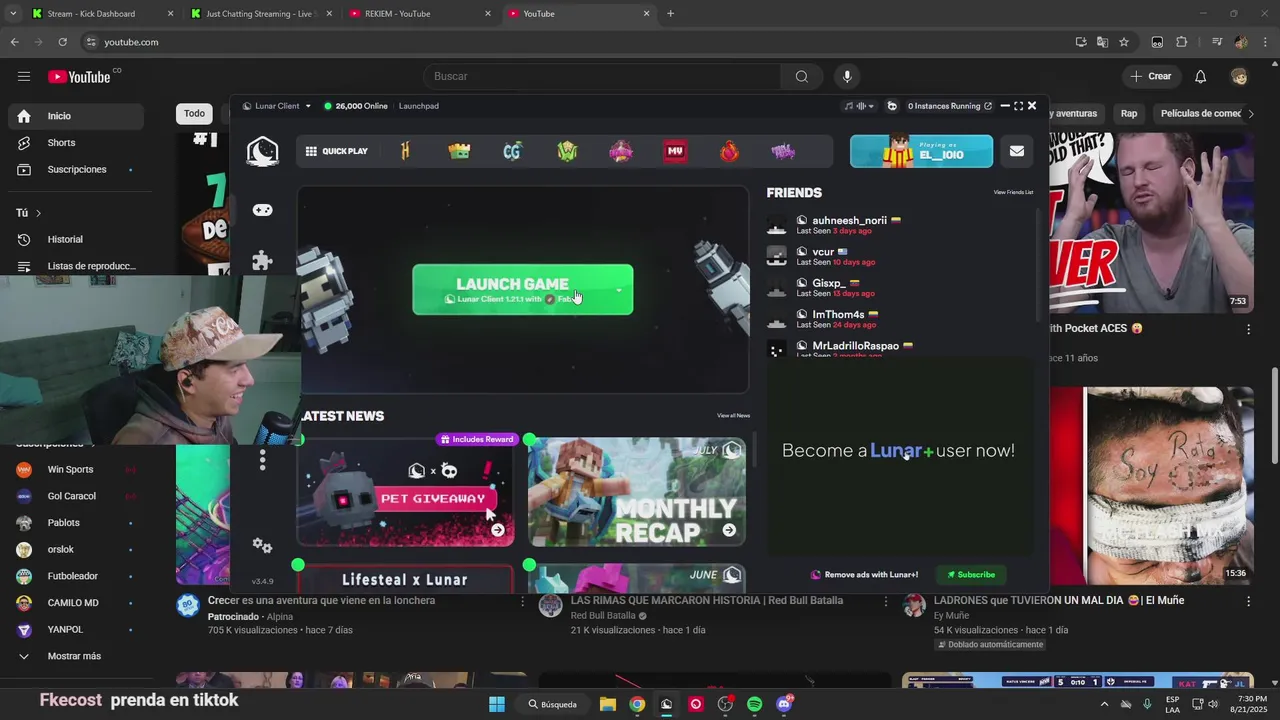Select the green crown server quick play icon

point(459,151)
